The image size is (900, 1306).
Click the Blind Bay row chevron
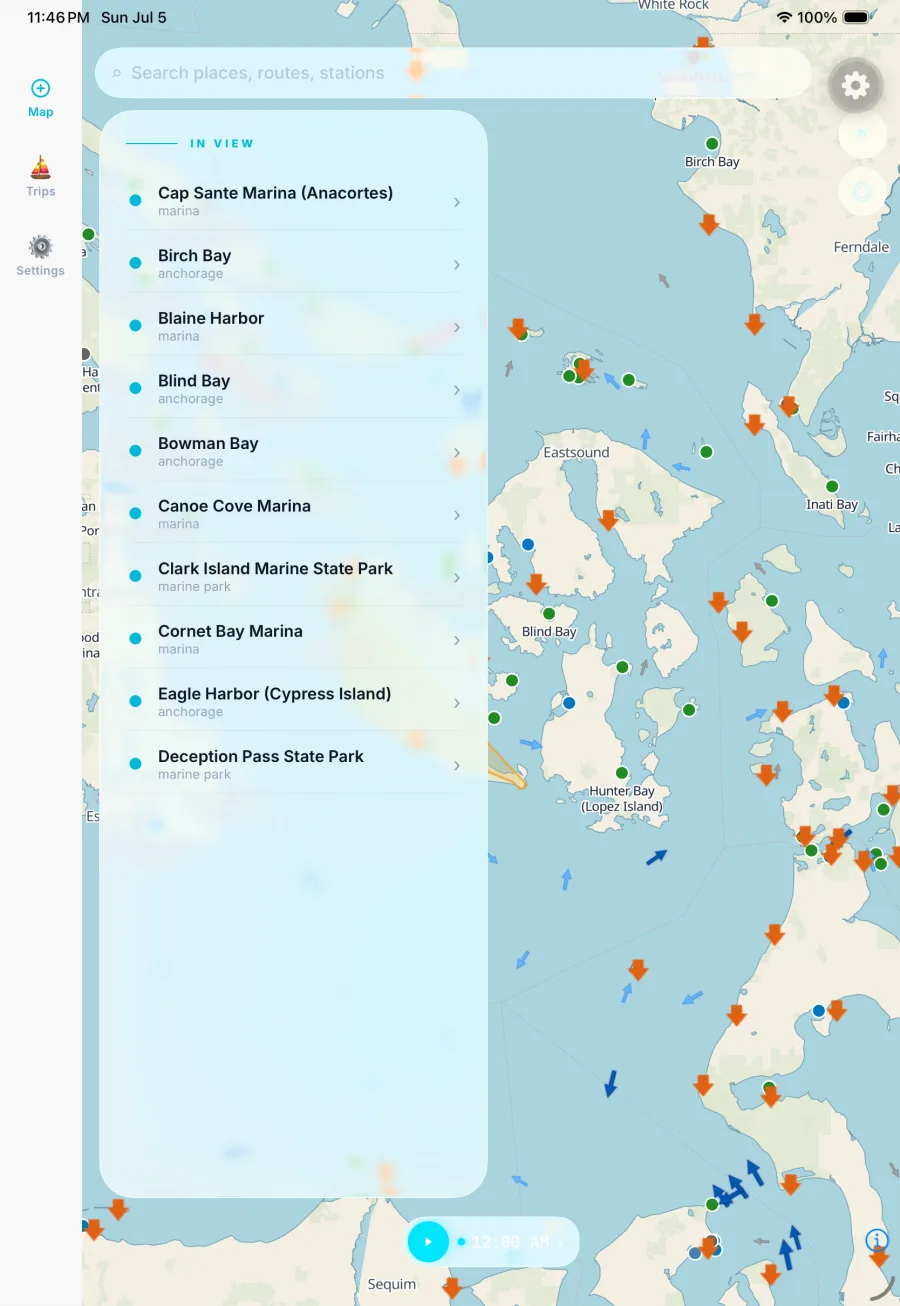[457, 390]
